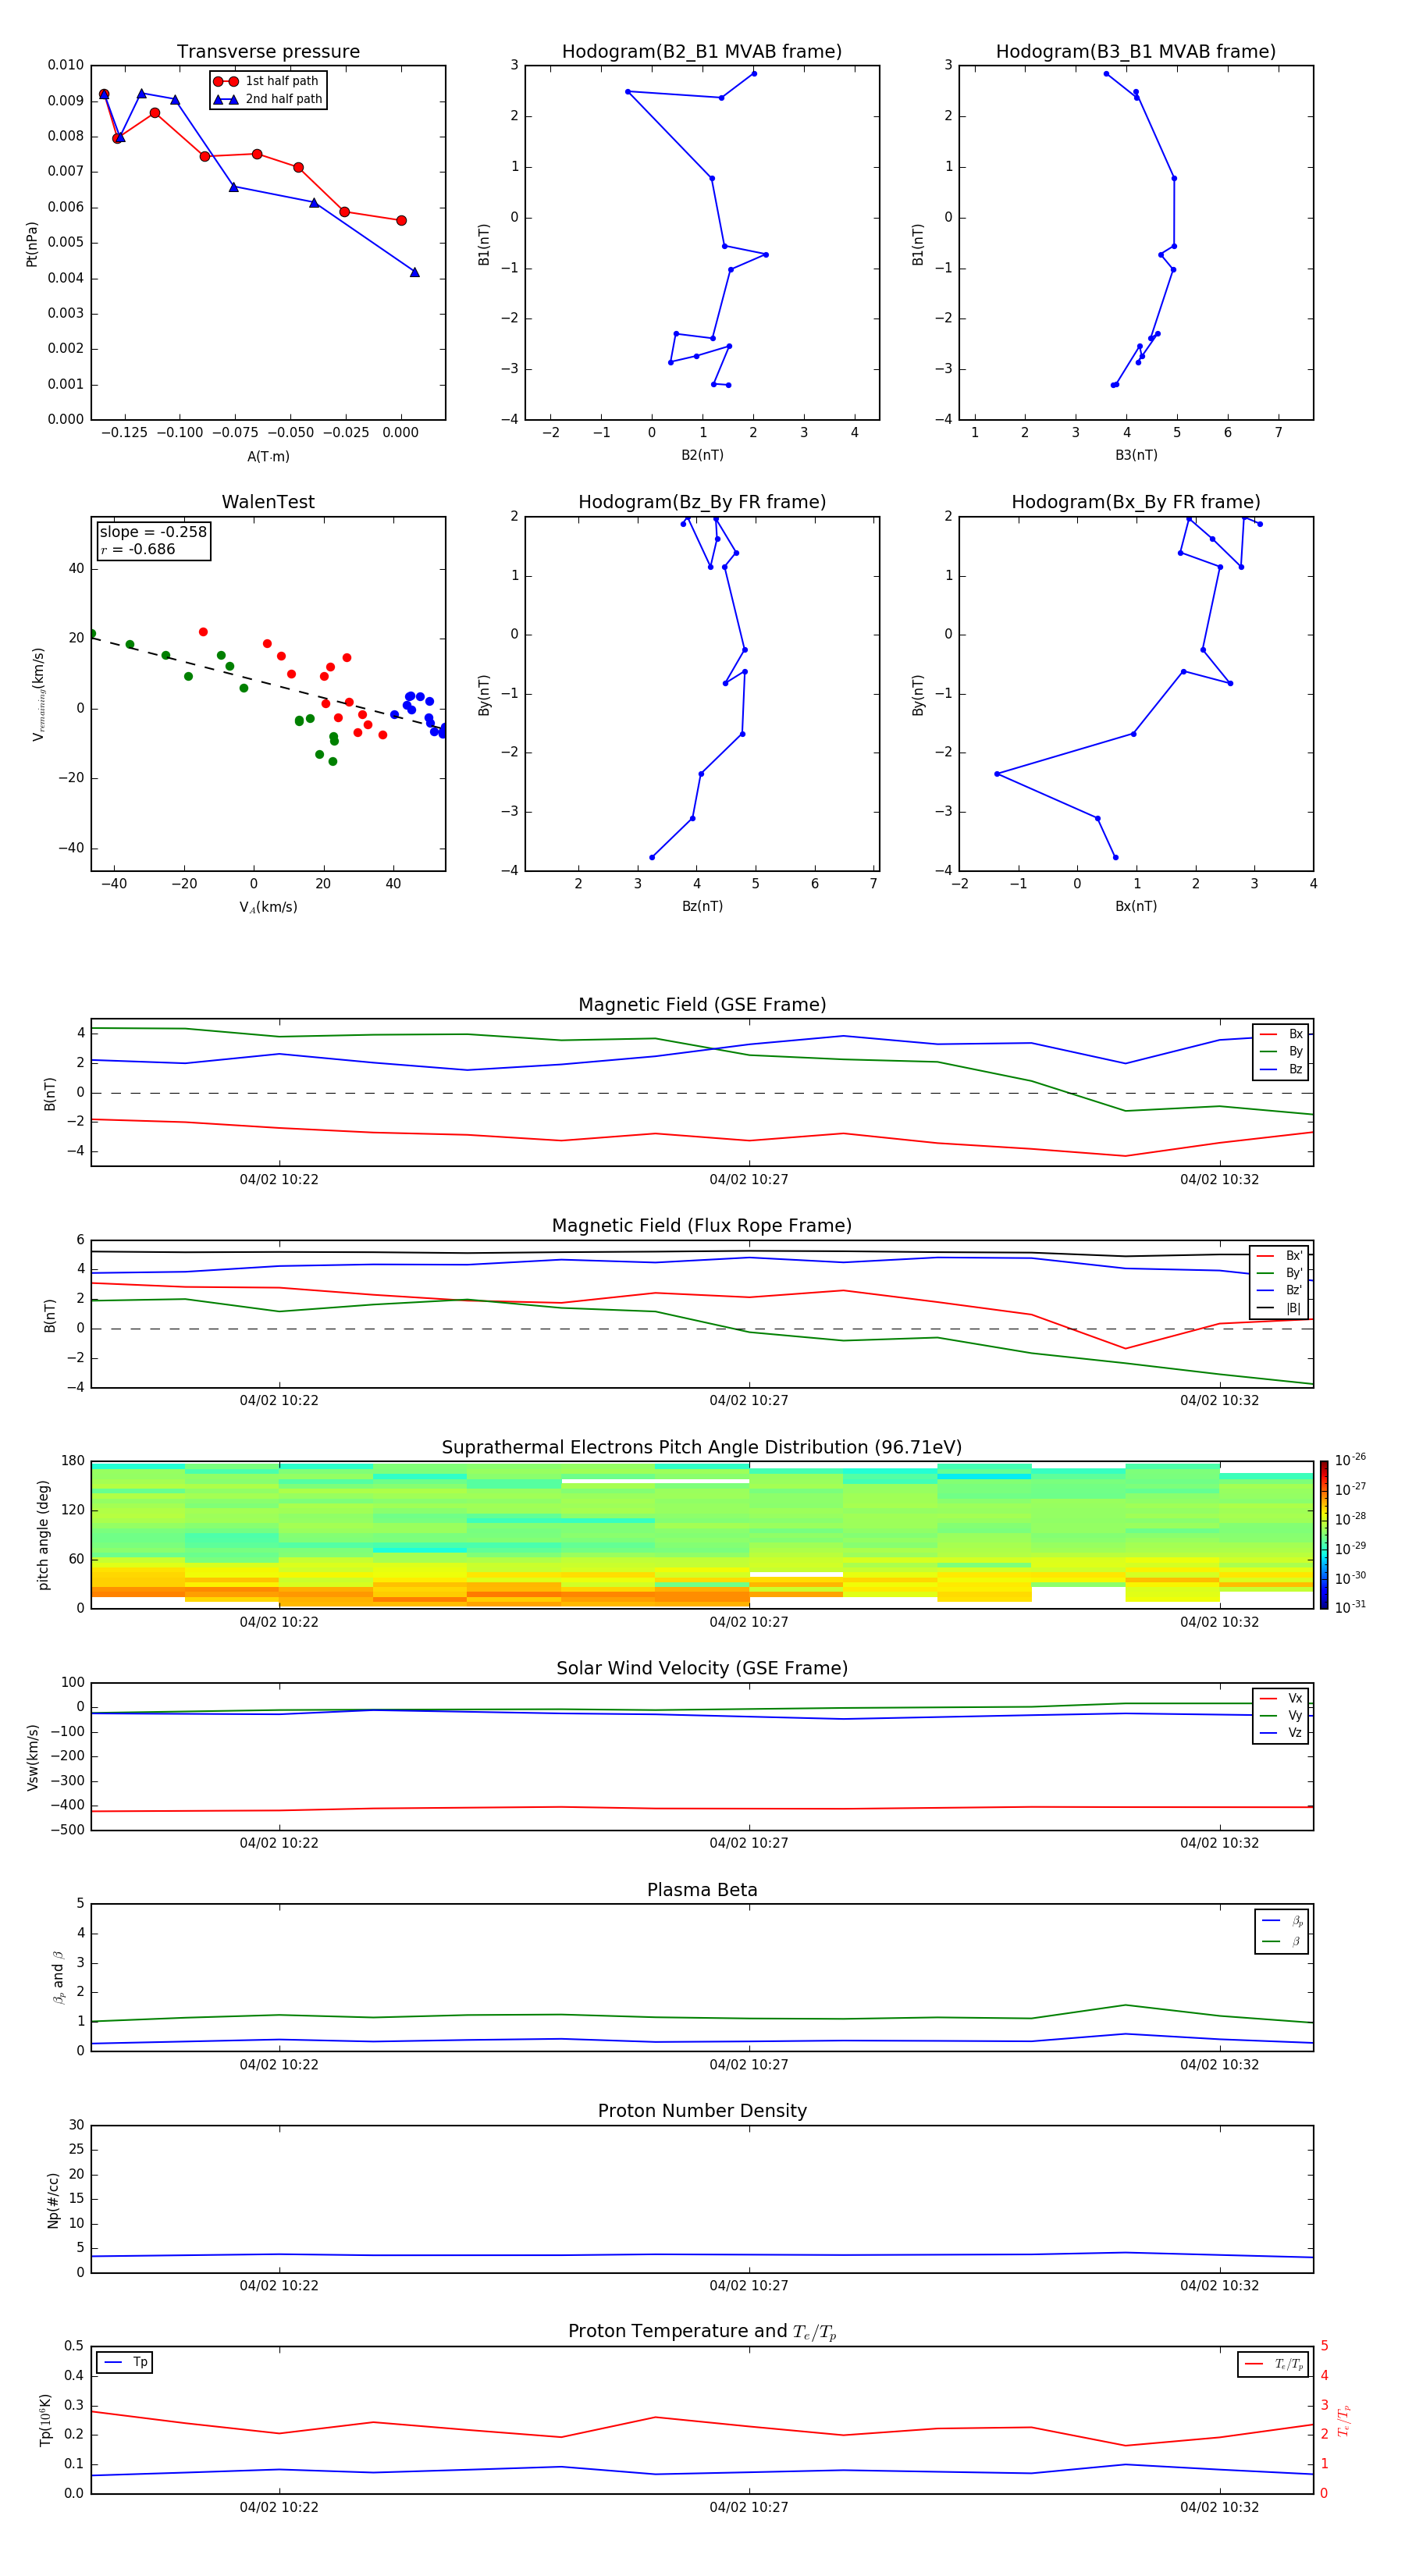
Task: Click '2nd half path' legend entry
Action: tap(267, 99)
